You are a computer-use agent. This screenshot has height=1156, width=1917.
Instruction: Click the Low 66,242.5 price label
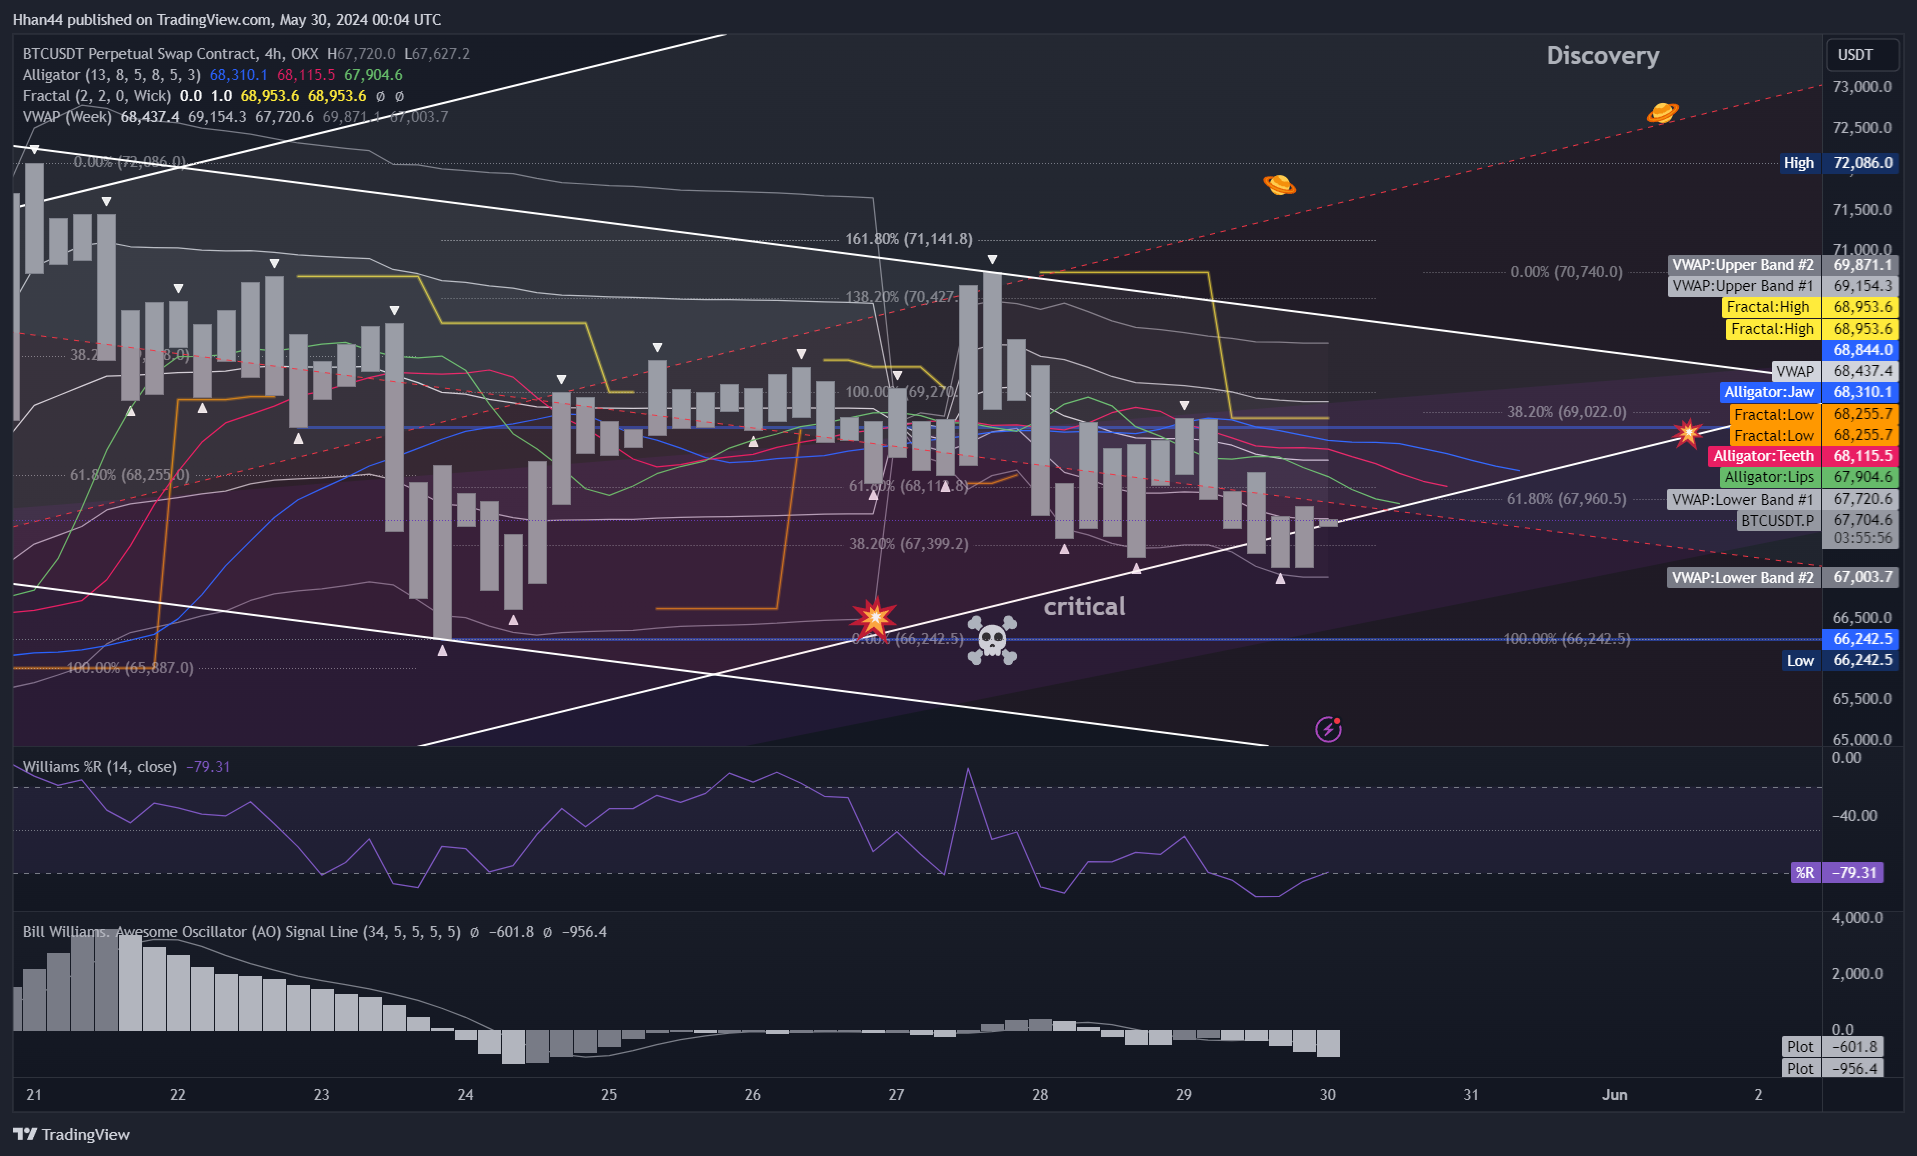pos(1840,660)
